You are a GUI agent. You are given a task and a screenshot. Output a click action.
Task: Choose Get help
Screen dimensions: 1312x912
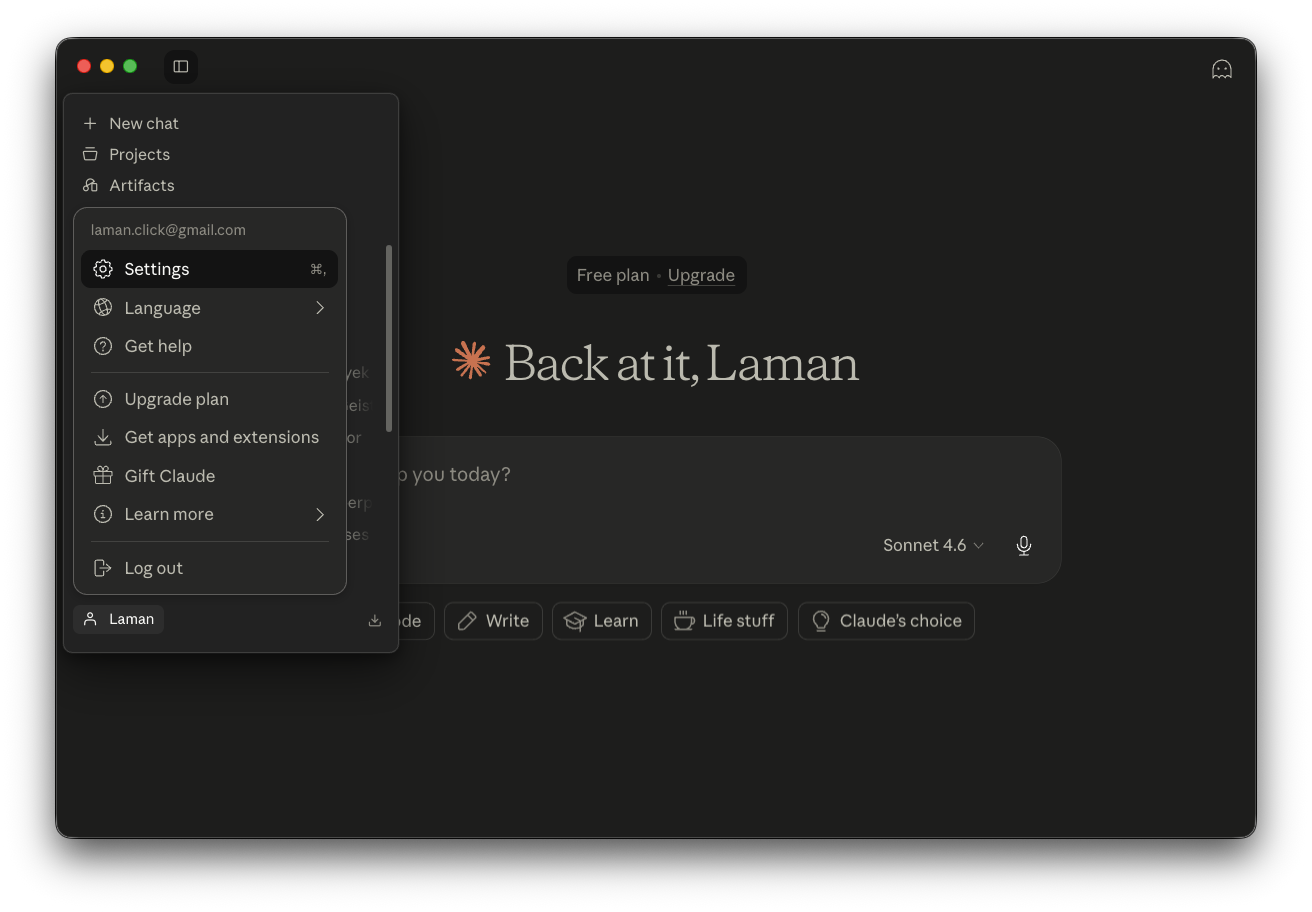coord(209,346)
